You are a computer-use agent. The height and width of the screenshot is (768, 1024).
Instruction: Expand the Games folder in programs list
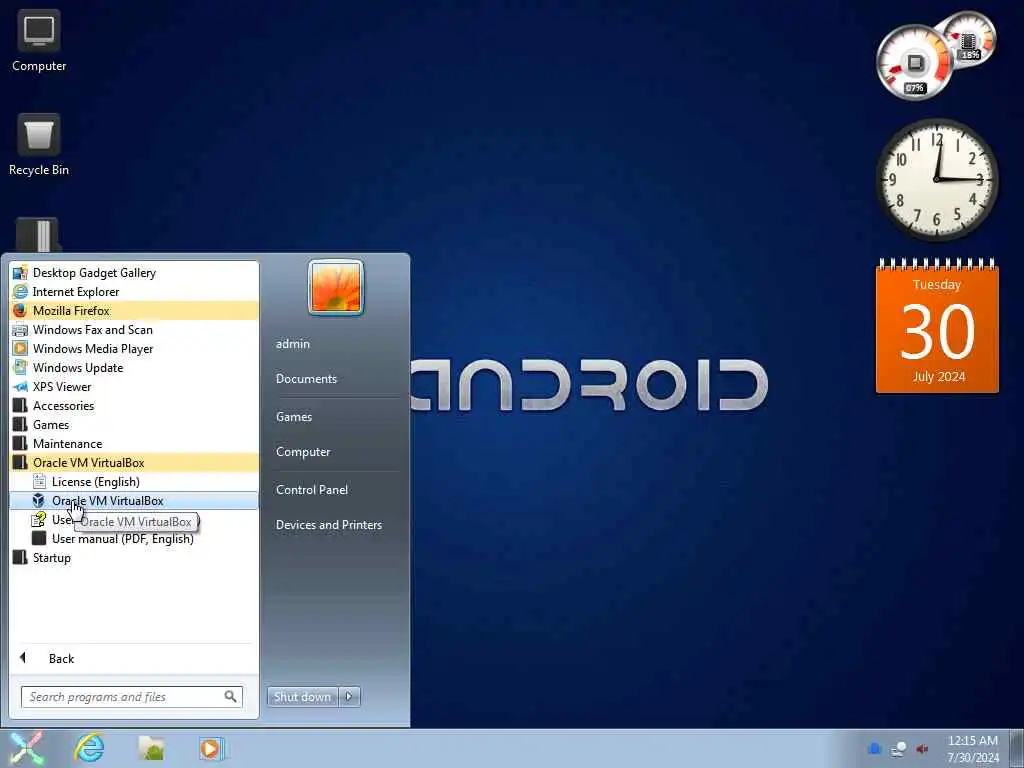coord(134,424)
